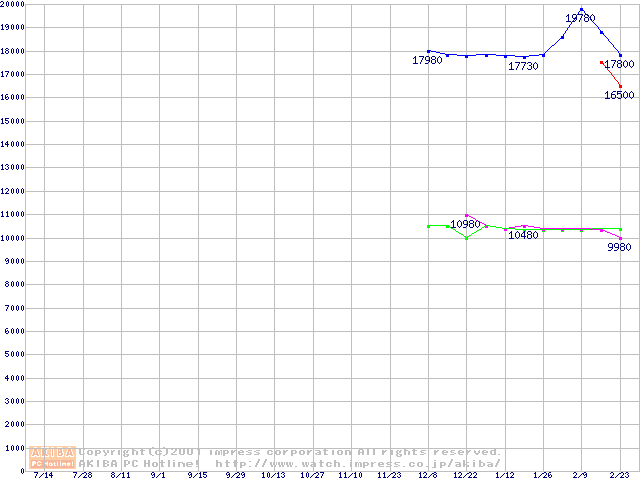
Task: Click the 10/13 date label
Action: [x=273, y=475]
